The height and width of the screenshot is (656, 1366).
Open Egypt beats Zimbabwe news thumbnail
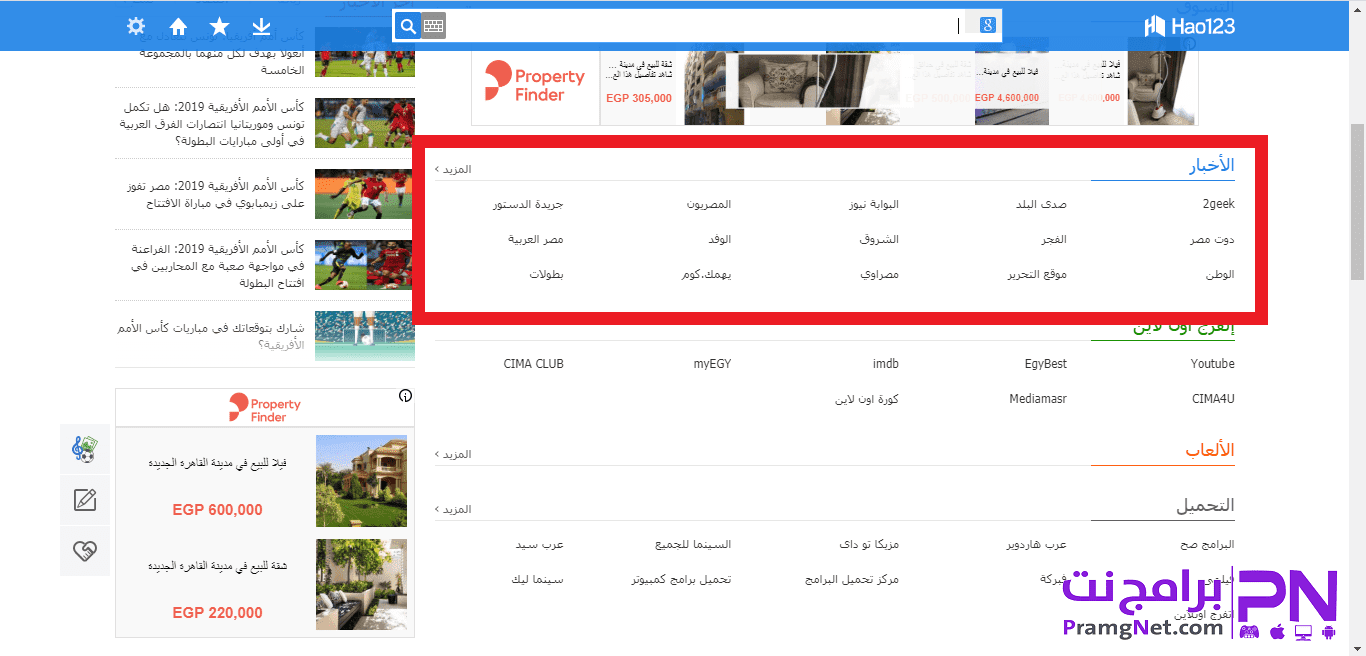point(365,194)
